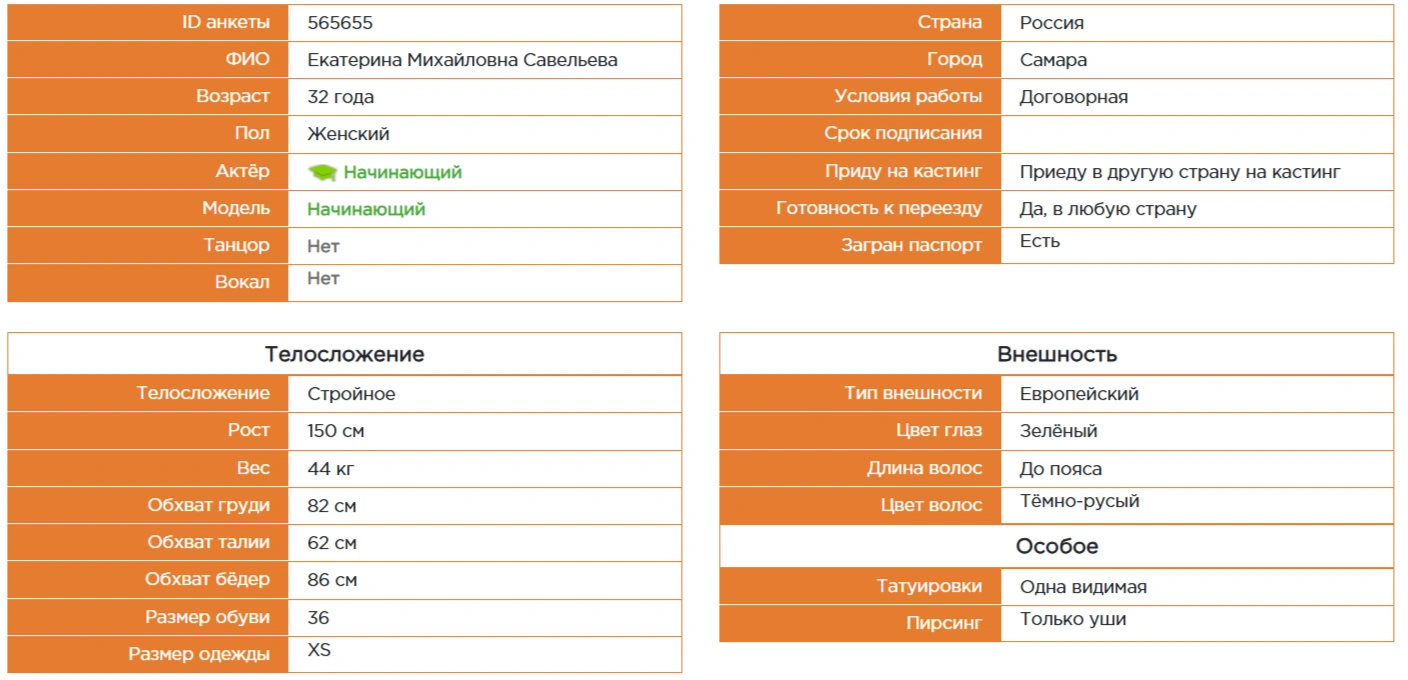Image resolution: width=1408 pixels, height=680 pixels.
Task: Click green 'Начинающий' text in Актёр row
Action: pos(402,172)
